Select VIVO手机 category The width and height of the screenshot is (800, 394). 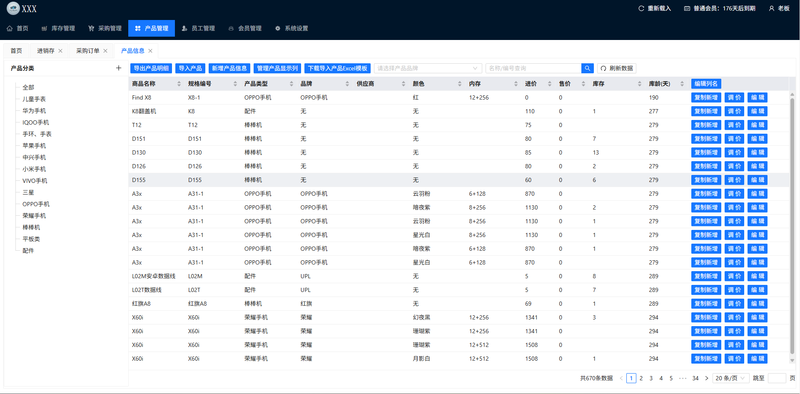pyautogui.click(x=35, y=181)
